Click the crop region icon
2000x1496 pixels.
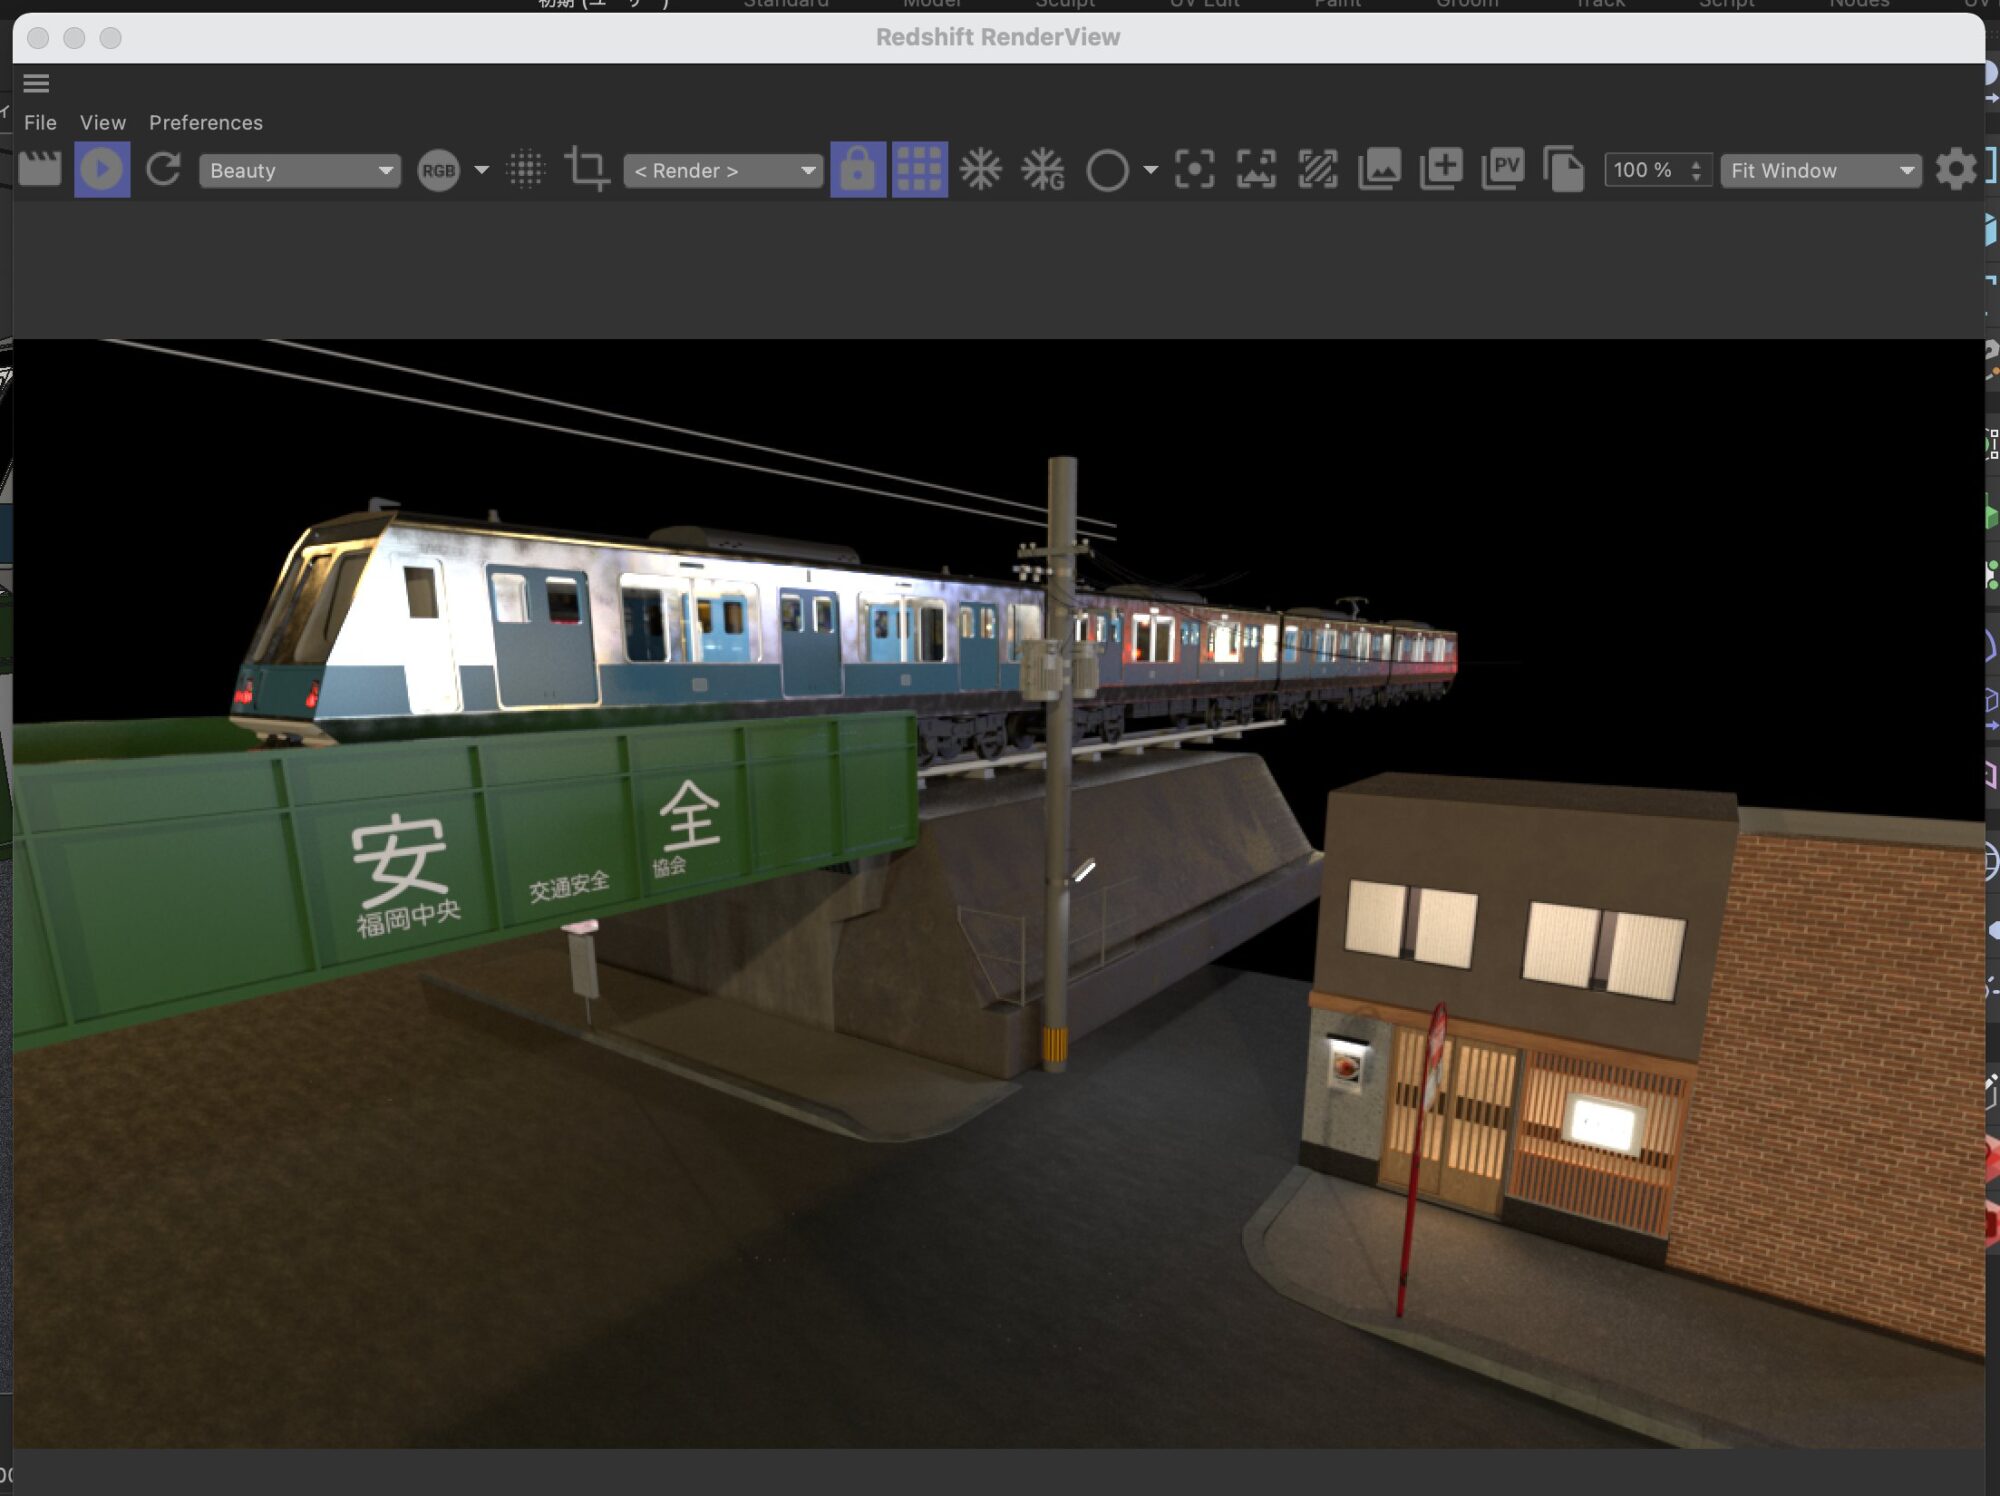[587, 169]
